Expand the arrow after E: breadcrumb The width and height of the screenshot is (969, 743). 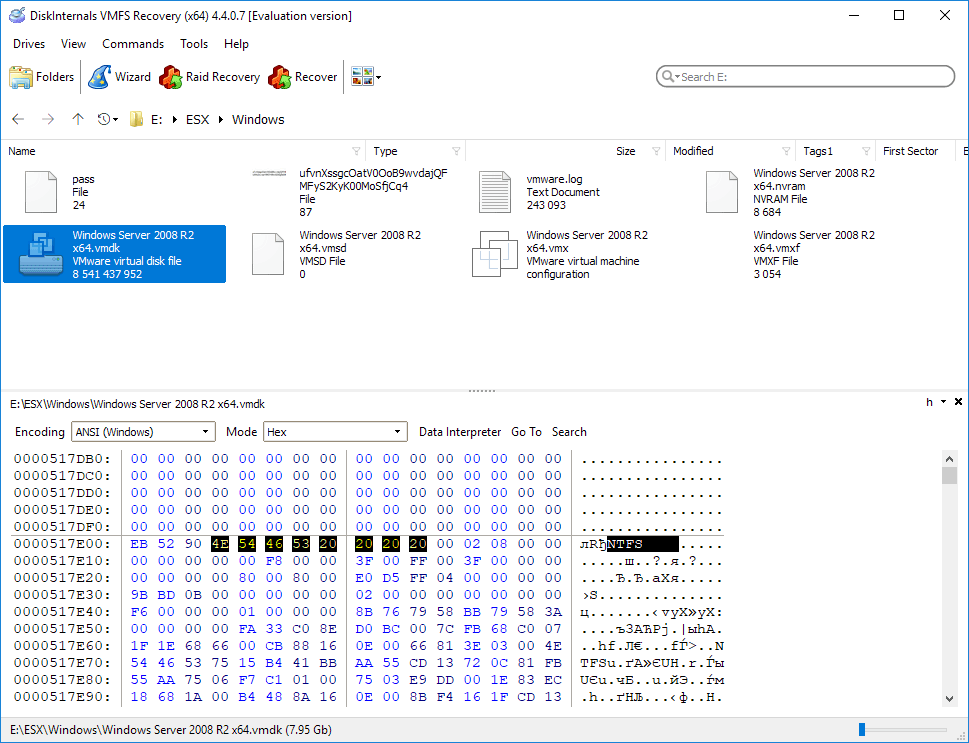pos(175,119)
